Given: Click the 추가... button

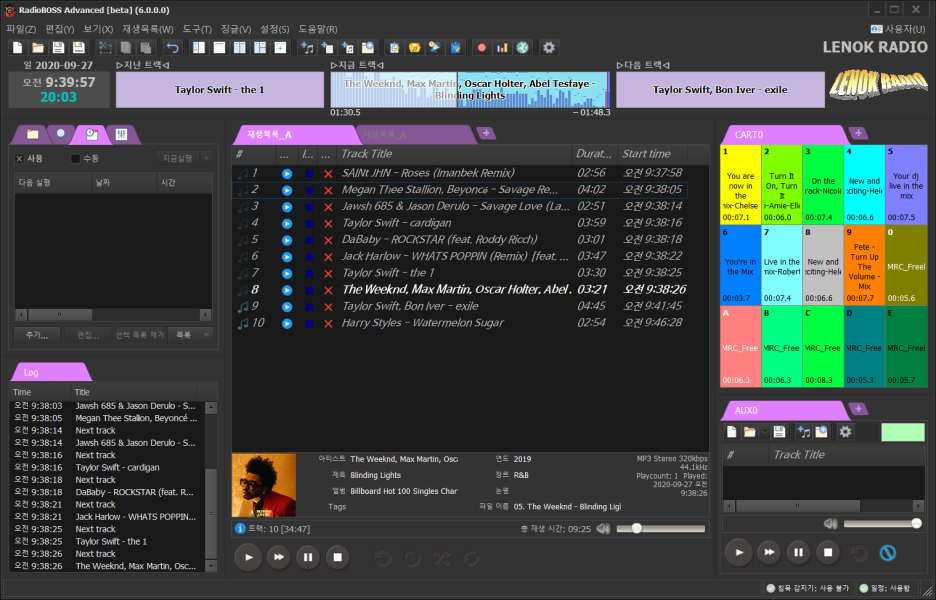Looking at the screenshot, I should (x=37, y=335).
